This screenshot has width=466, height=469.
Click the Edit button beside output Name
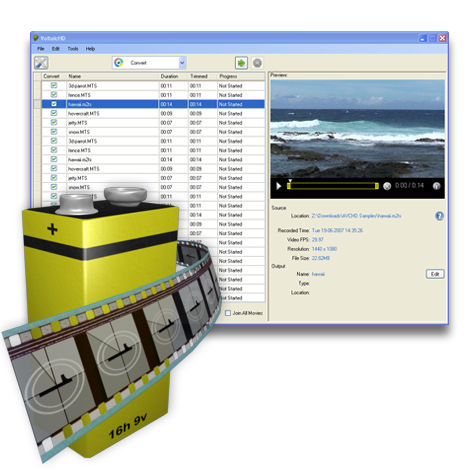(435, 274)
